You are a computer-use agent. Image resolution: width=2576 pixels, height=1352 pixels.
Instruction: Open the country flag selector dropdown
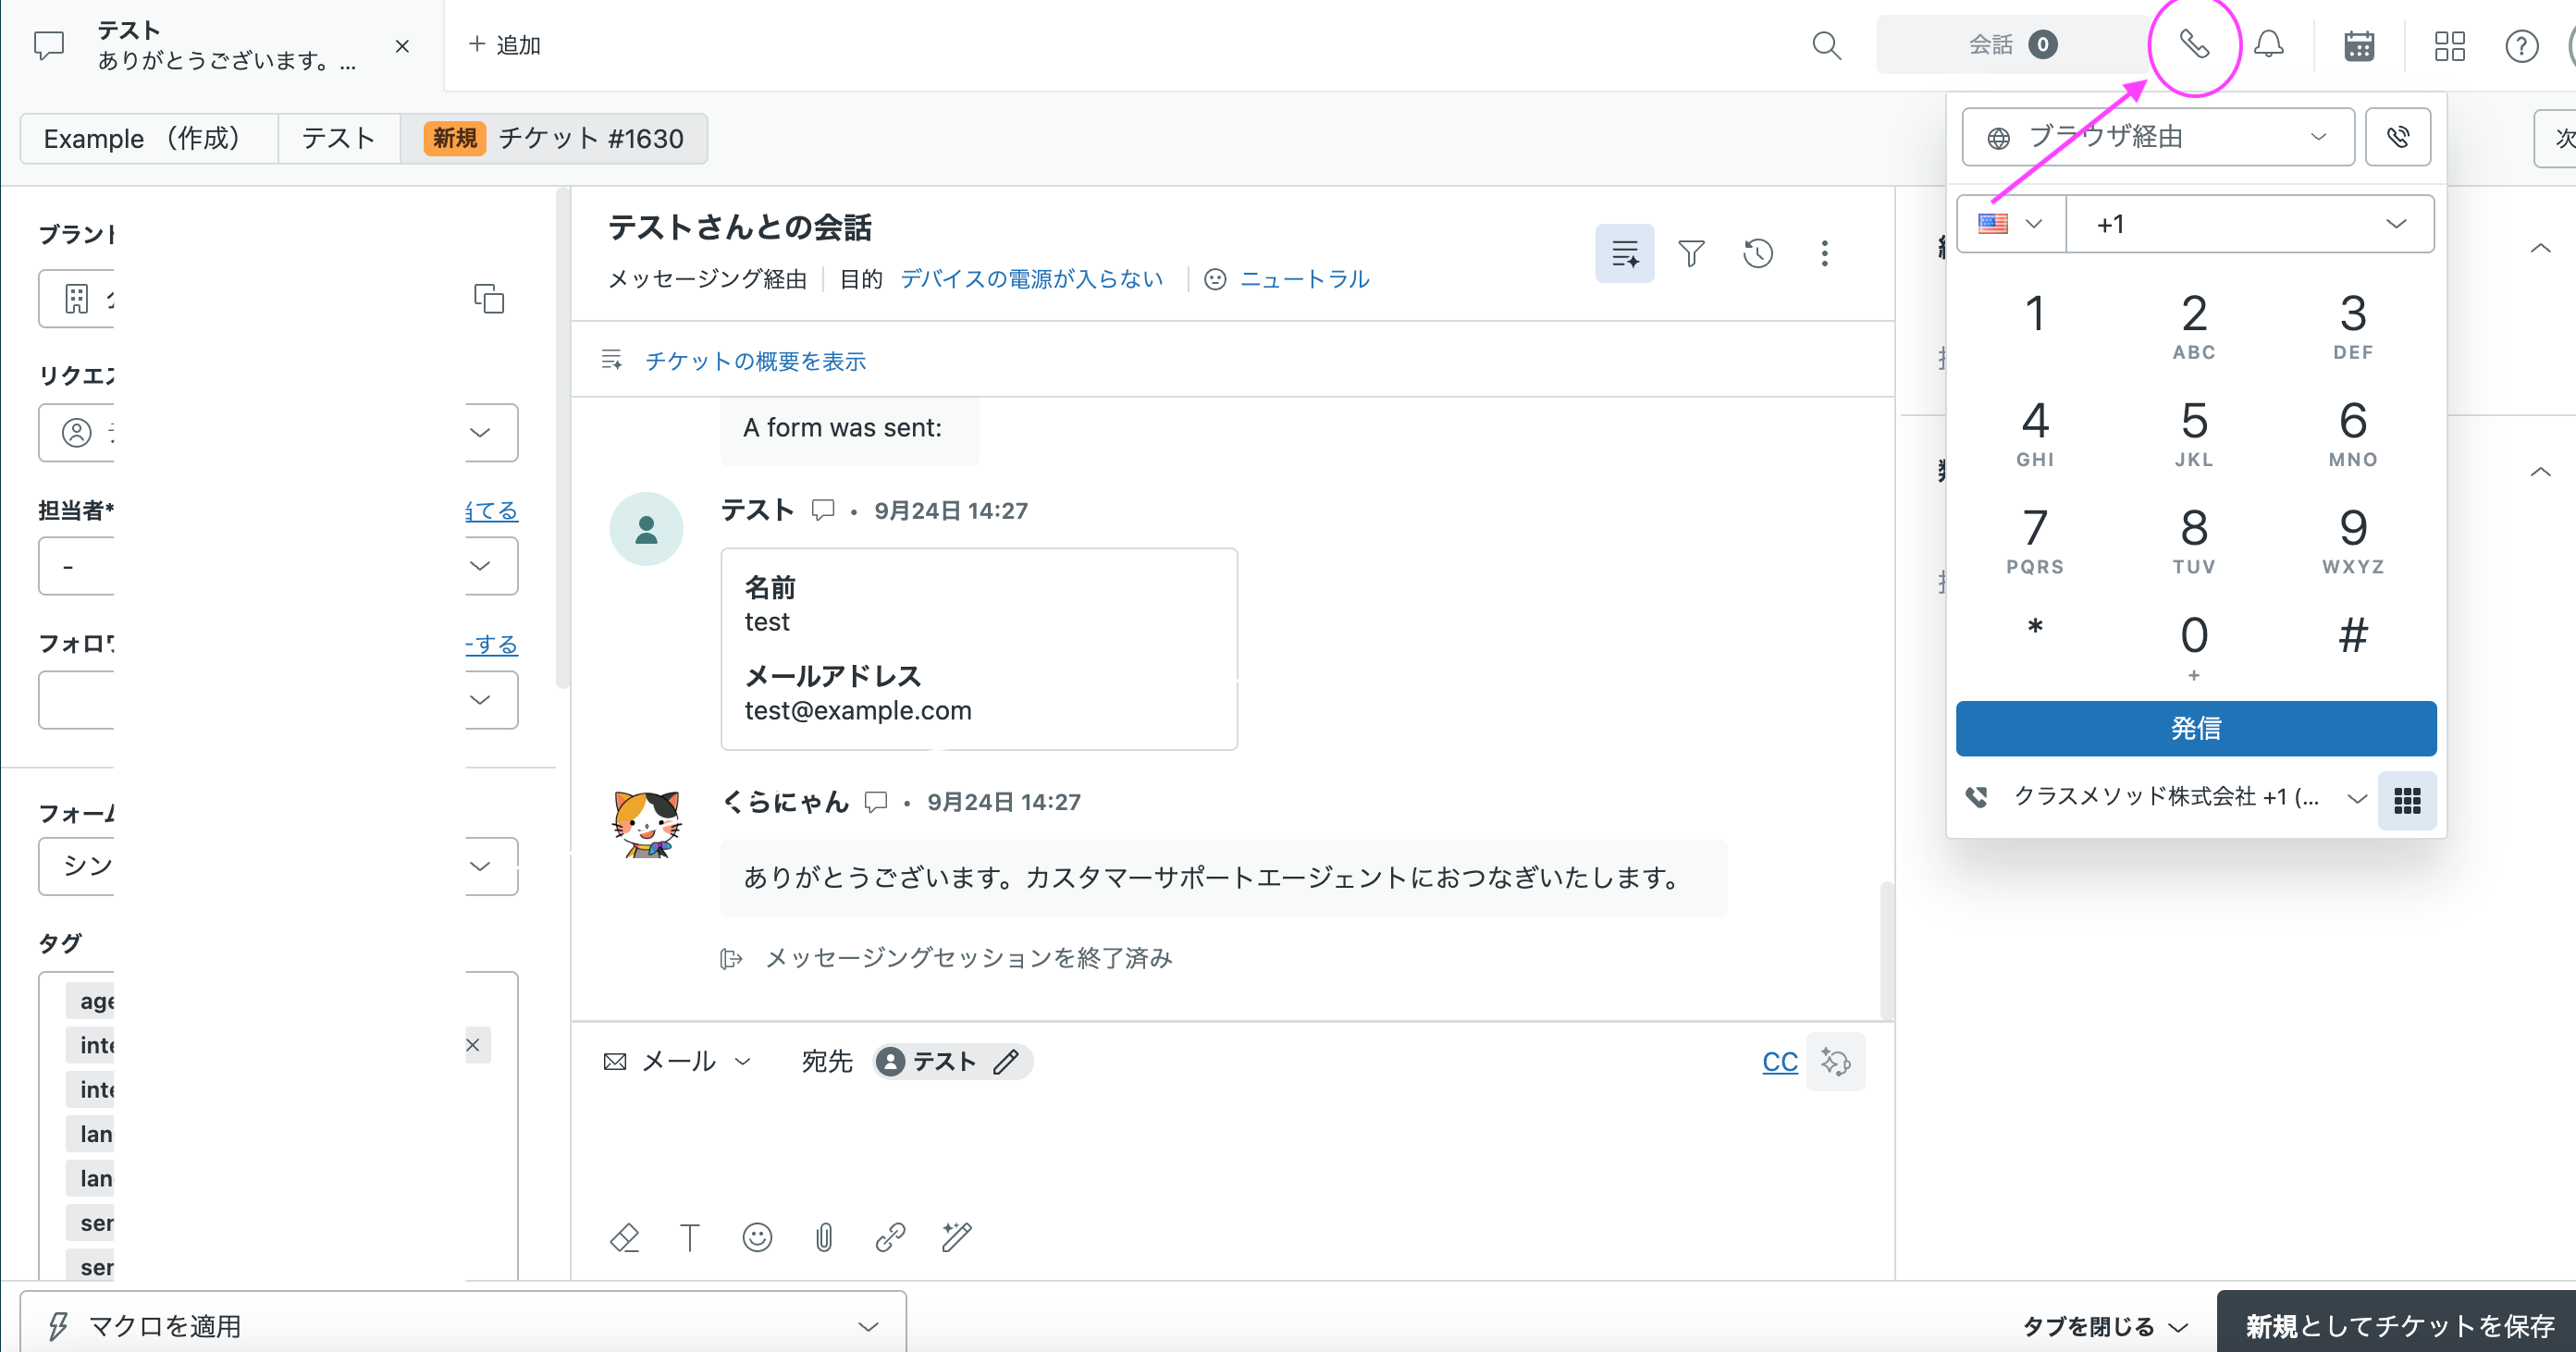2010,224
